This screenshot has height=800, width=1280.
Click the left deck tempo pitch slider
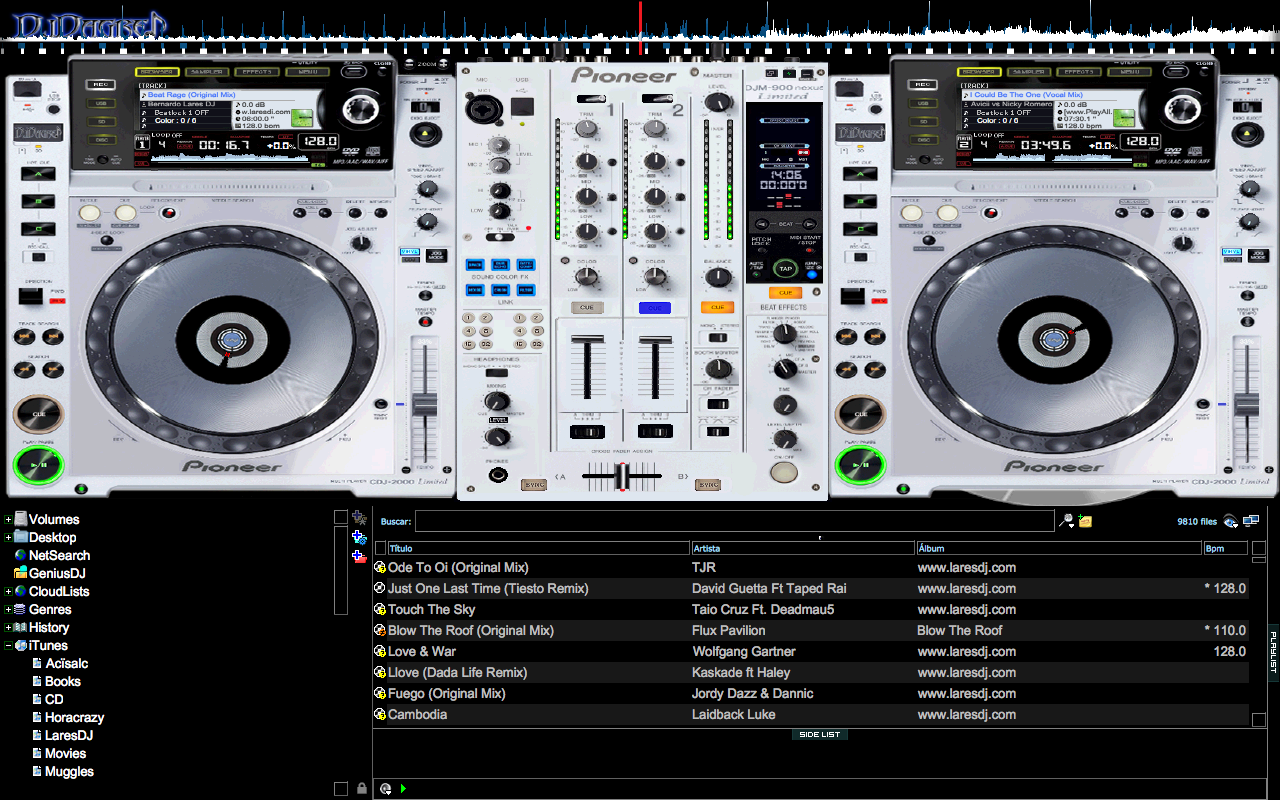[x=425, y=405]
